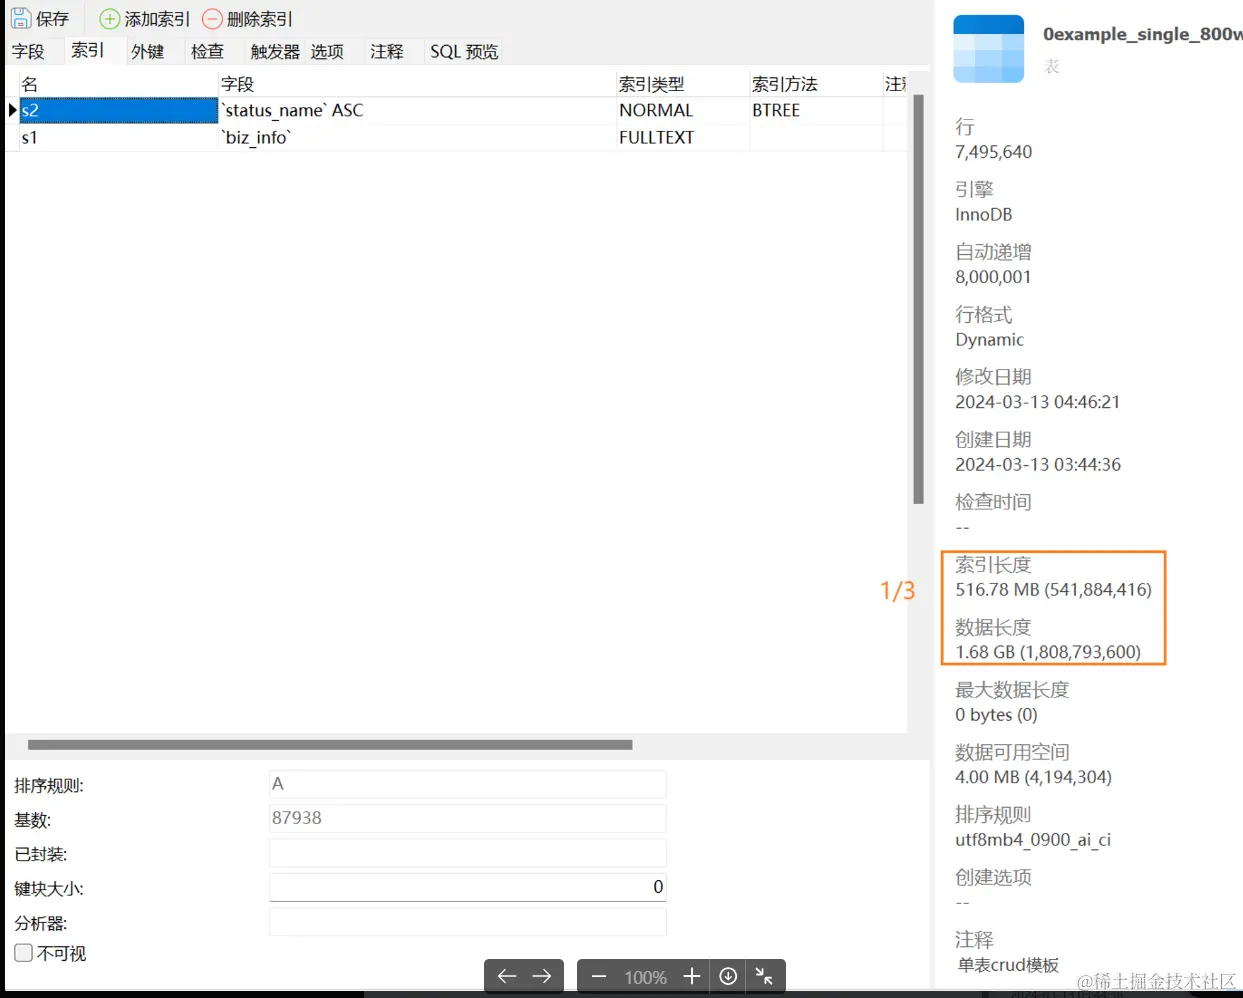Click the 键块大小 field showing 0
Screen dimensions: 1243x998
[467, 887]
